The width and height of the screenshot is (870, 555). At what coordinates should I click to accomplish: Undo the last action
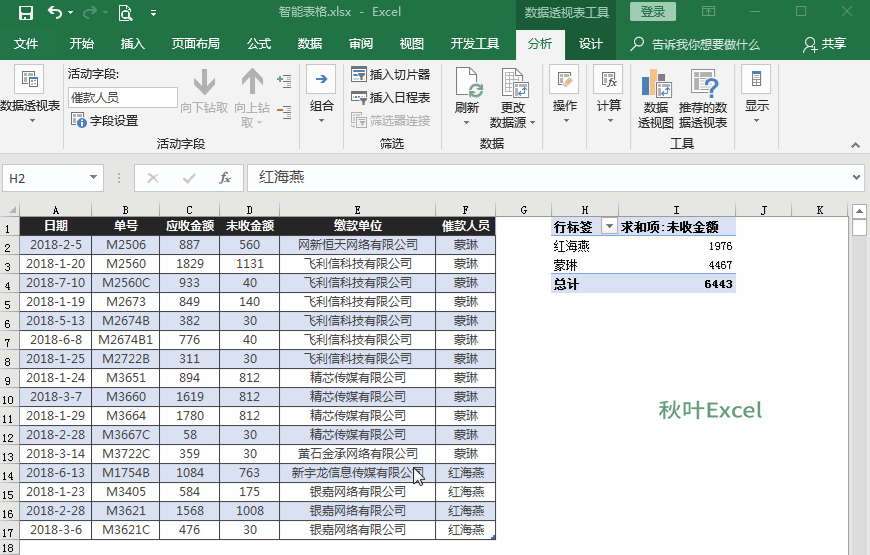pos(55,12)
